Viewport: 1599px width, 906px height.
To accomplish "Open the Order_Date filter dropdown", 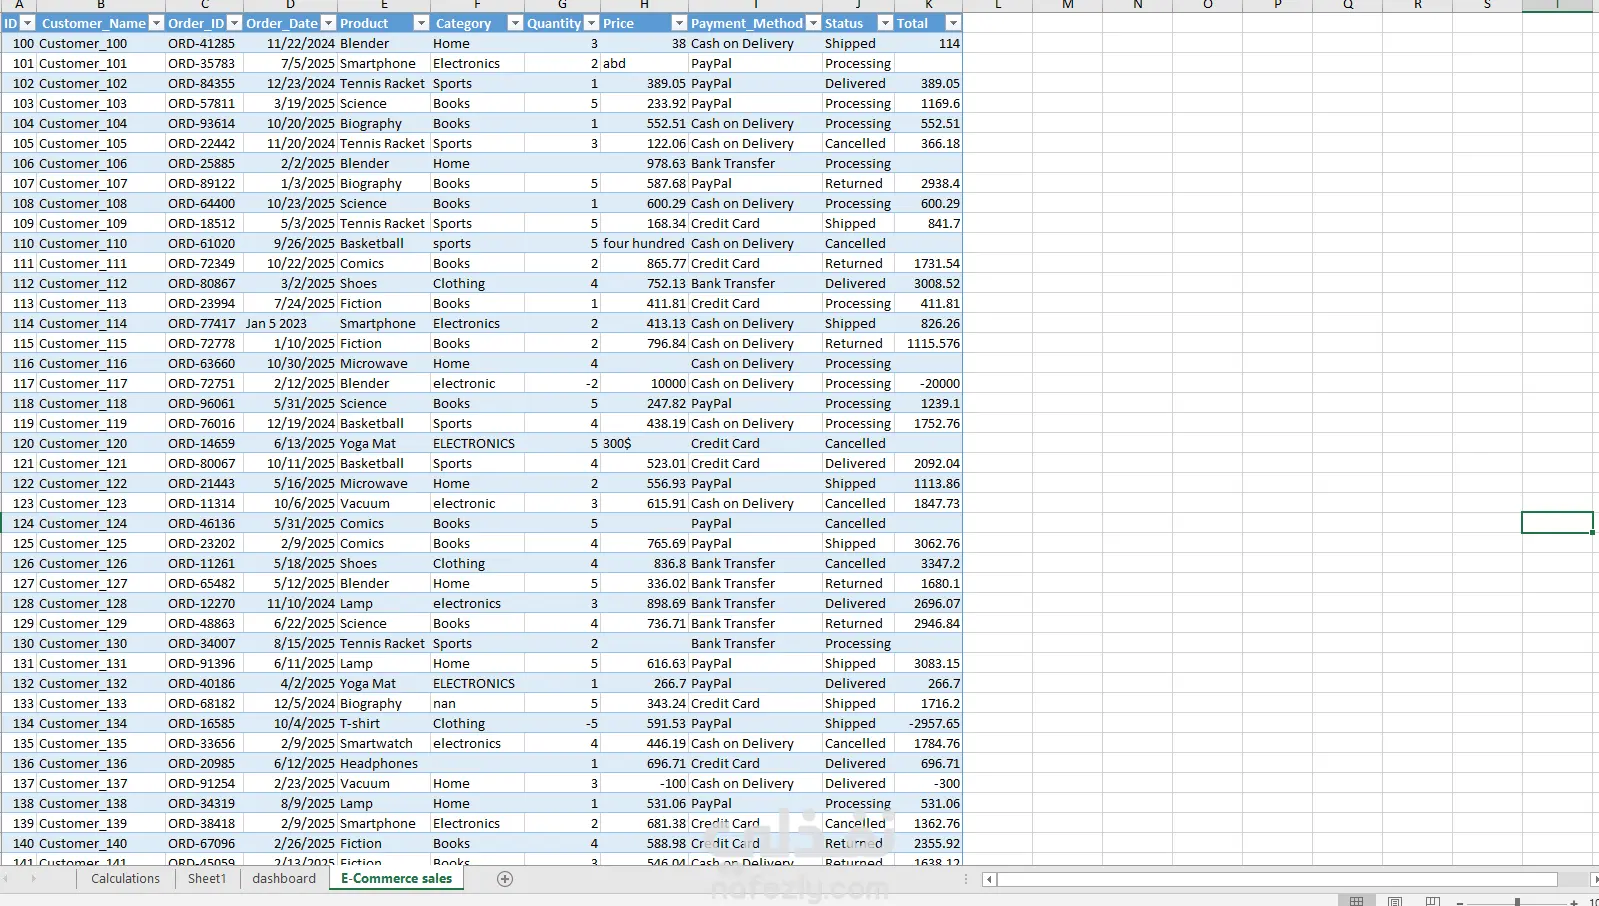I will tap(327, 23).
